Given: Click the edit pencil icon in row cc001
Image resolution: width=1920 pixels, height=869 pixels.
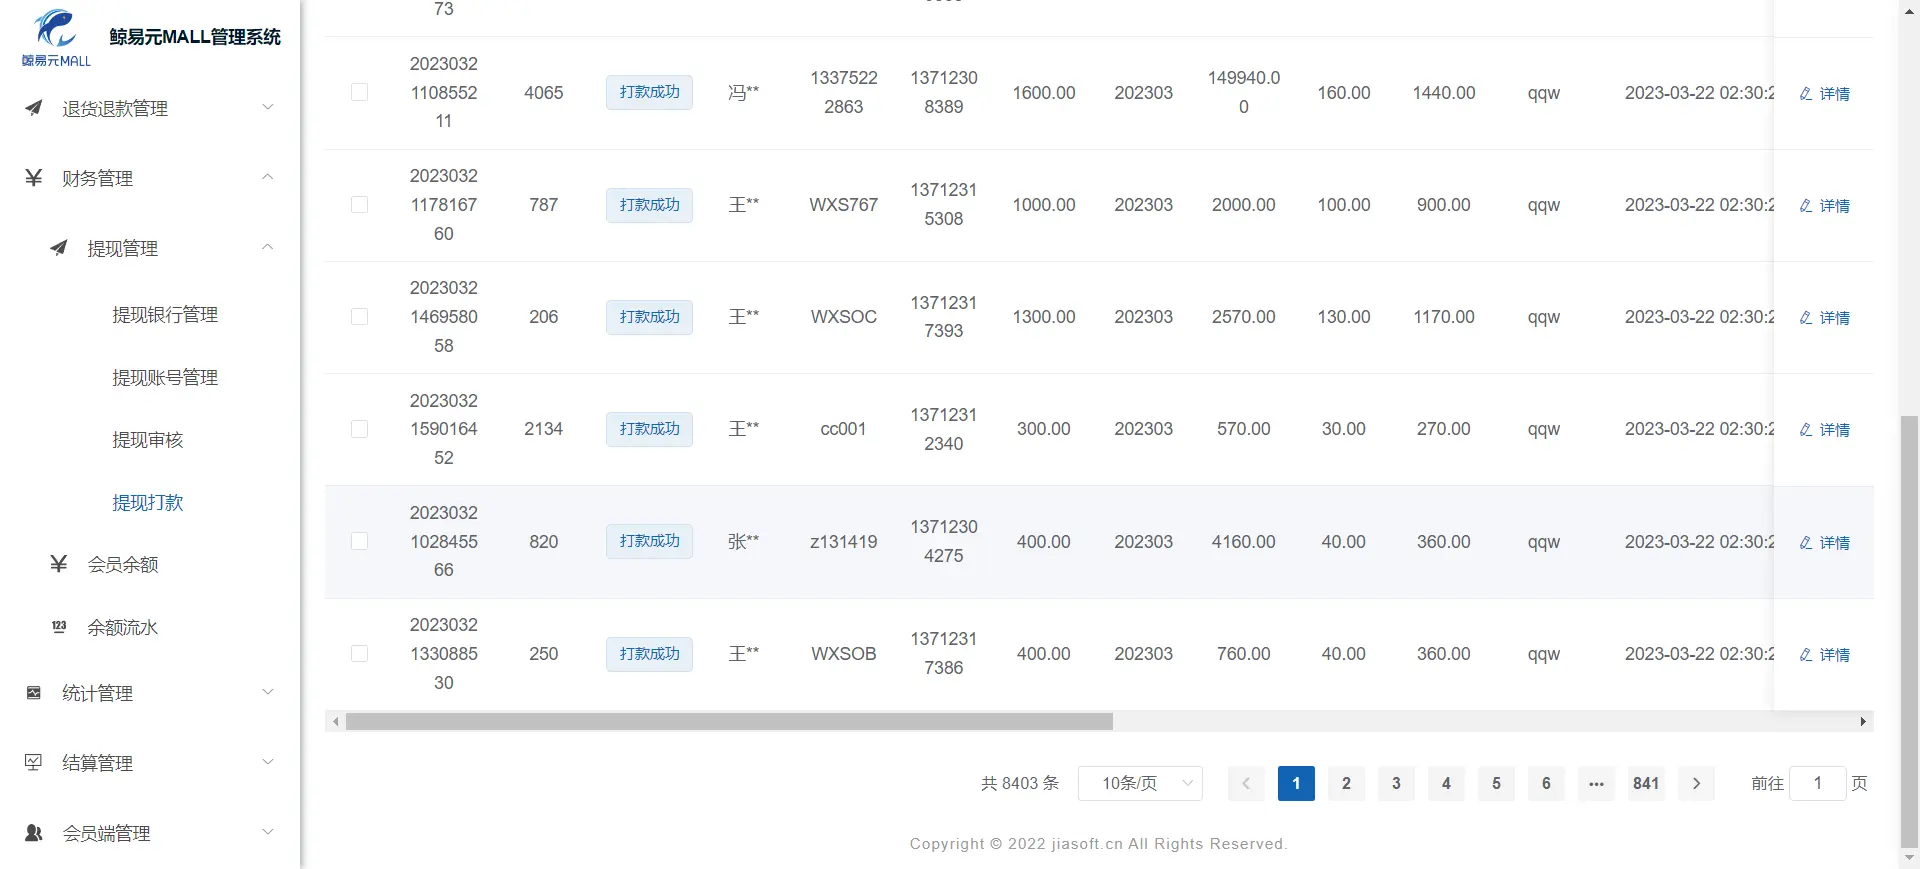Looking at the screenshot, I should click(1806, 429).
